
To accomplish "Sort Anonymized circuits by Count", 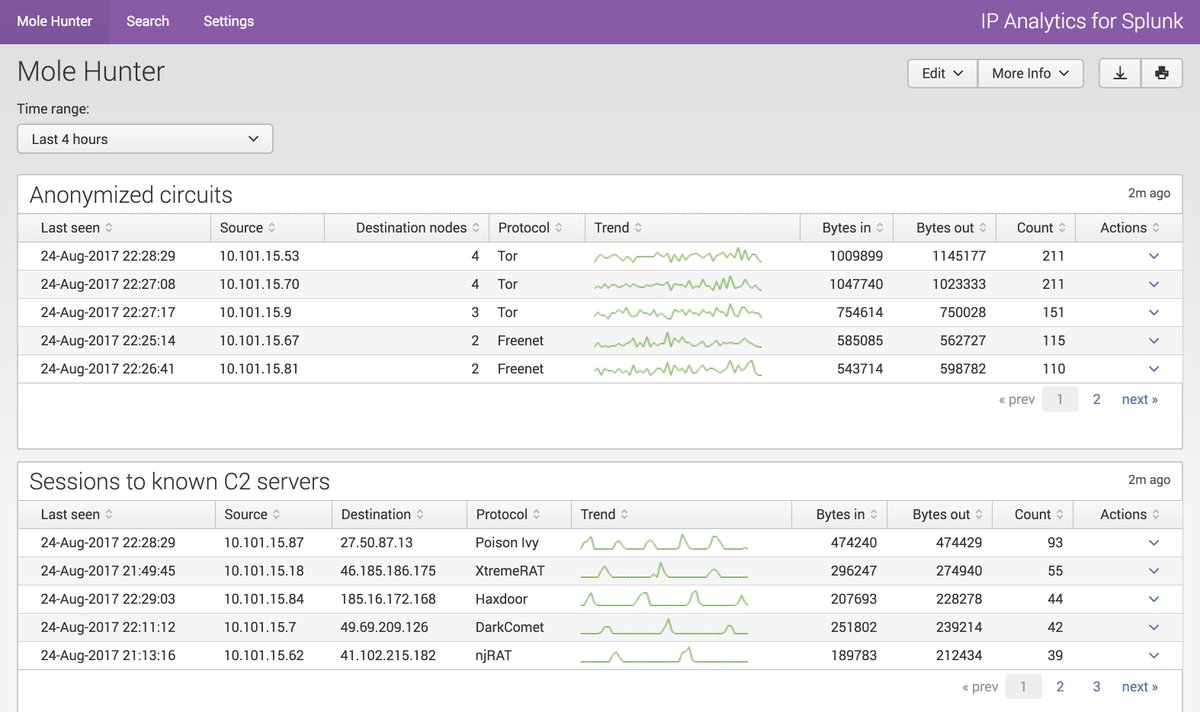I will 1041,228.
